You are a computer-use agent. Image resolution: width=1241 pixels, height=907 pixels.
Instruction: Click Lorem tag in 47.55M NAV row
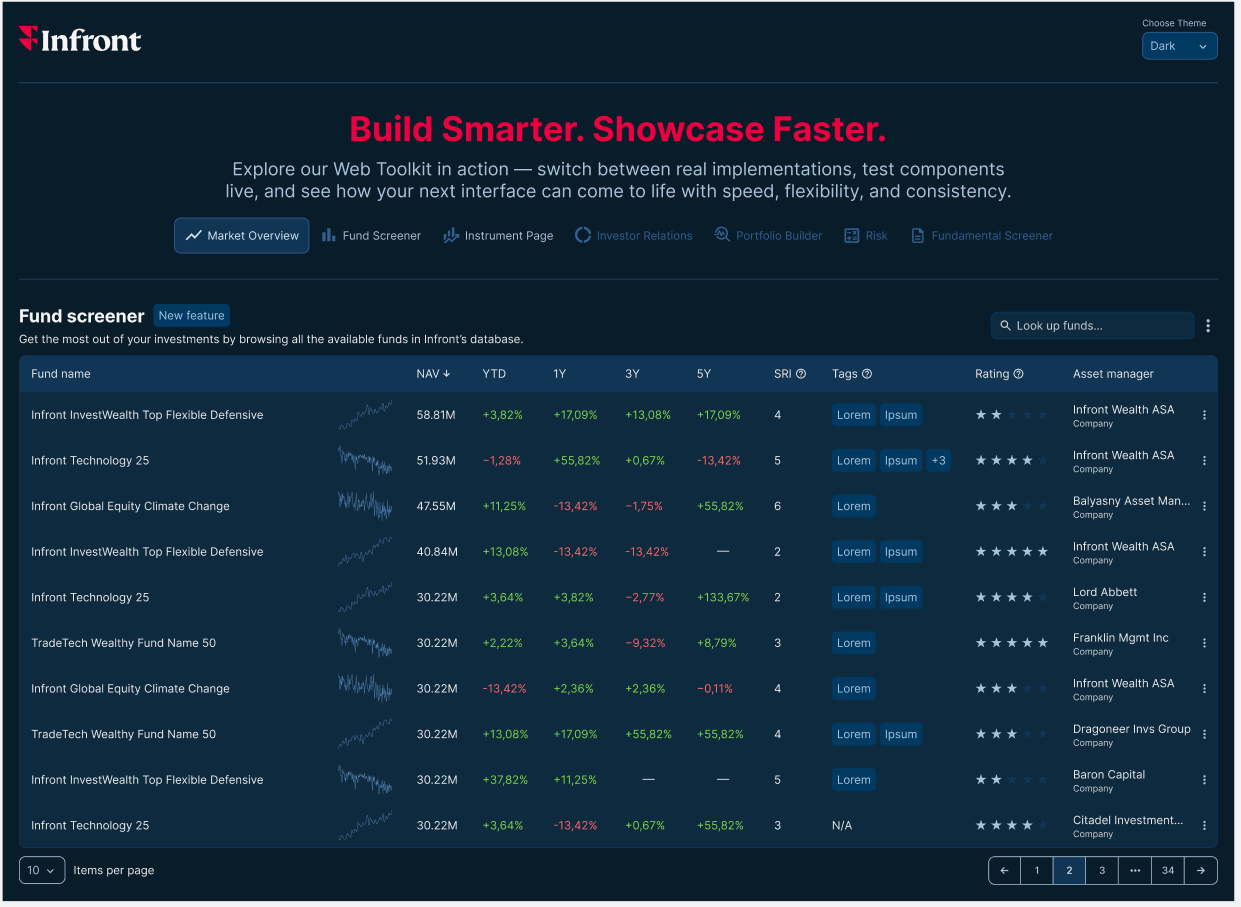coord(853,506)
